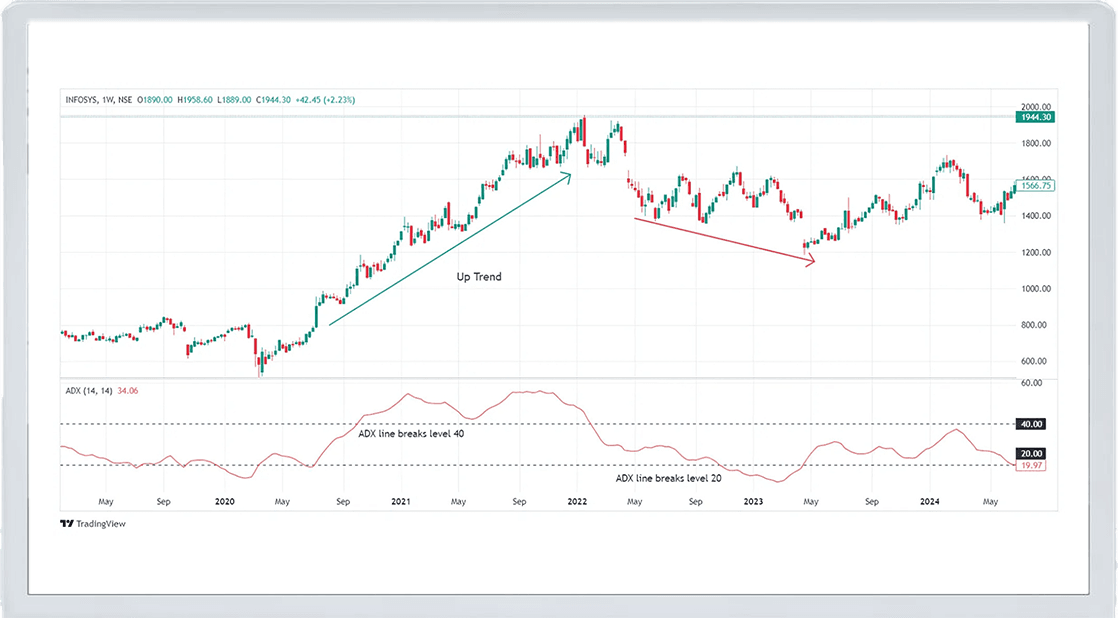This screenshot has width=1118, height=618.
Task: Click the red 19.97 ADX value tag
Action: point(1033,465)
